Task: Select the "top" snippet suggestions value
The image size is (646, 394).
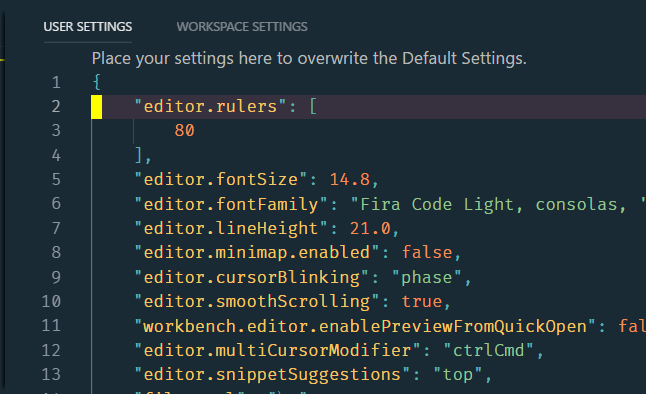Action: point(457,375)
